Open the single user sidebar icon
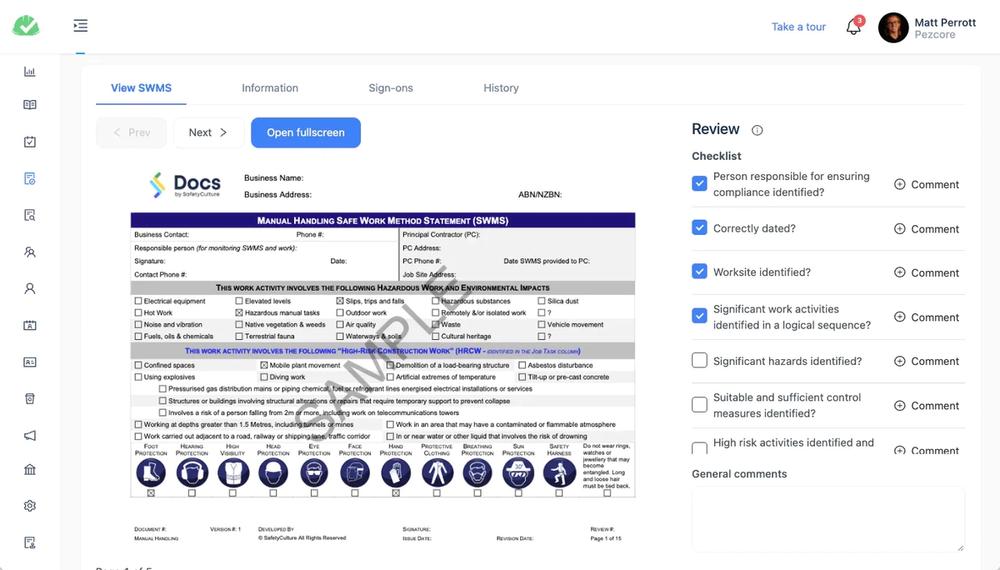1000x570 pixels. (x=29, y=288)
